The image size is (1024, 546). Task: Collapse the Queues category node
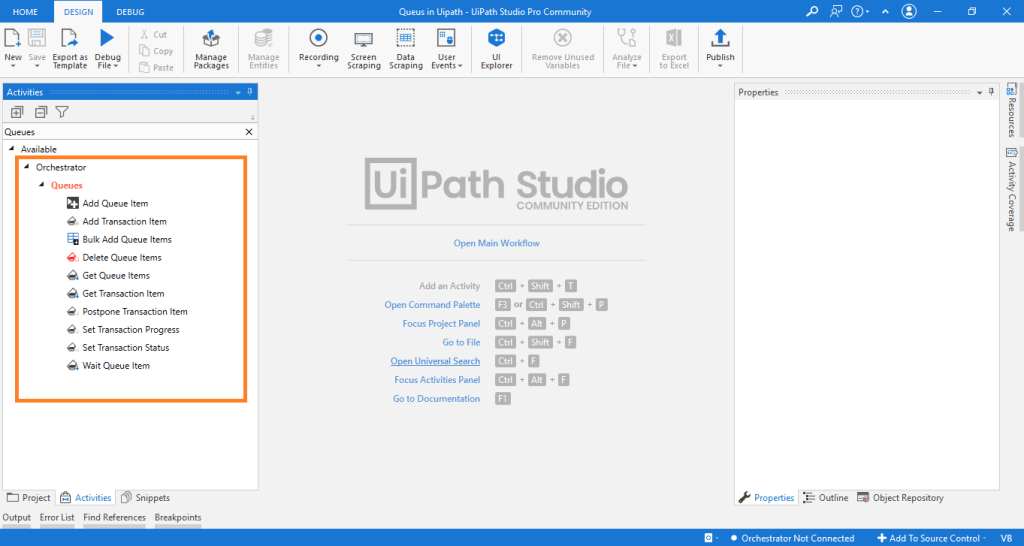[42, 186]
